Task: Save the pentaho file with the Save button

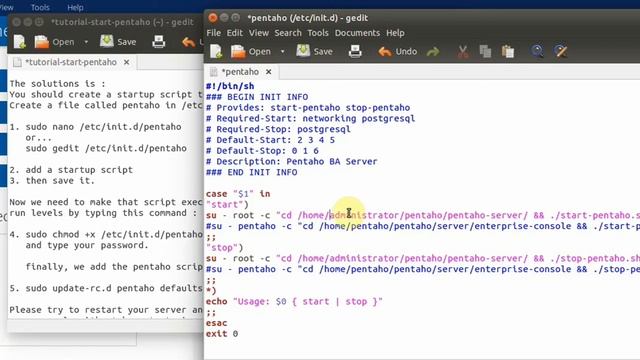Action: click(x=314, y=51)
